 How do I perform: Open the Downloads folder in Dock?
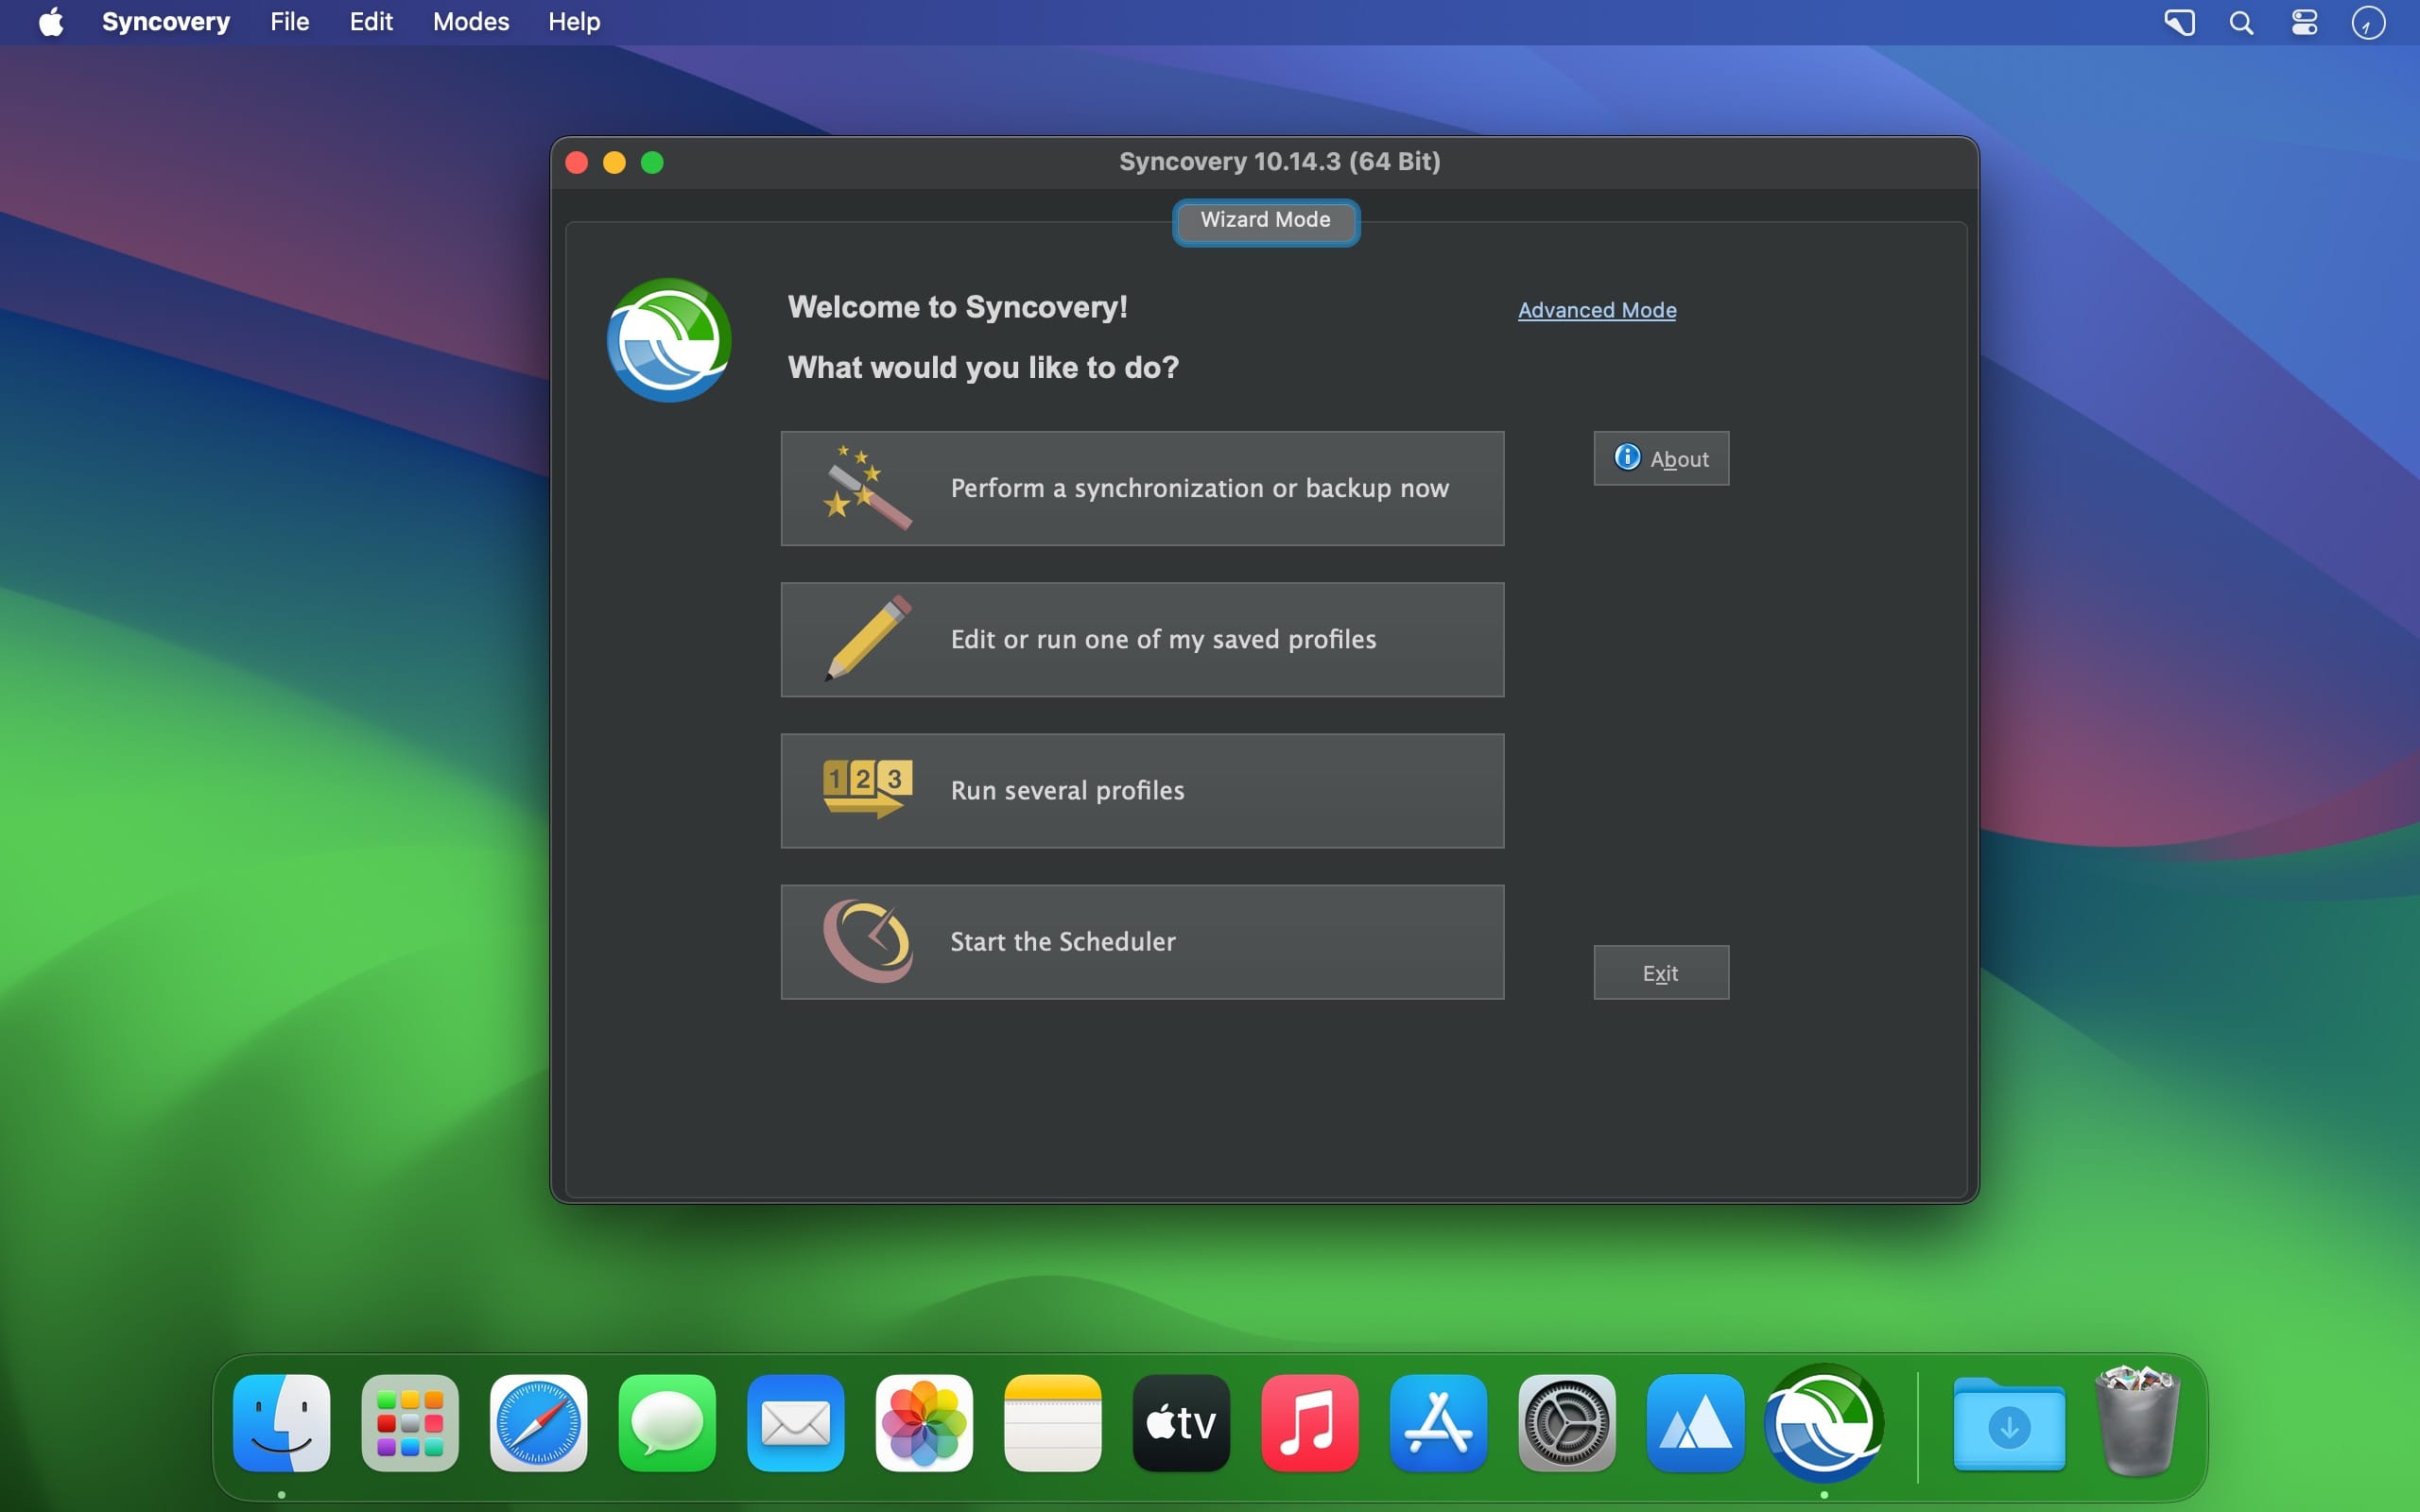[x=2008, y=1422]
